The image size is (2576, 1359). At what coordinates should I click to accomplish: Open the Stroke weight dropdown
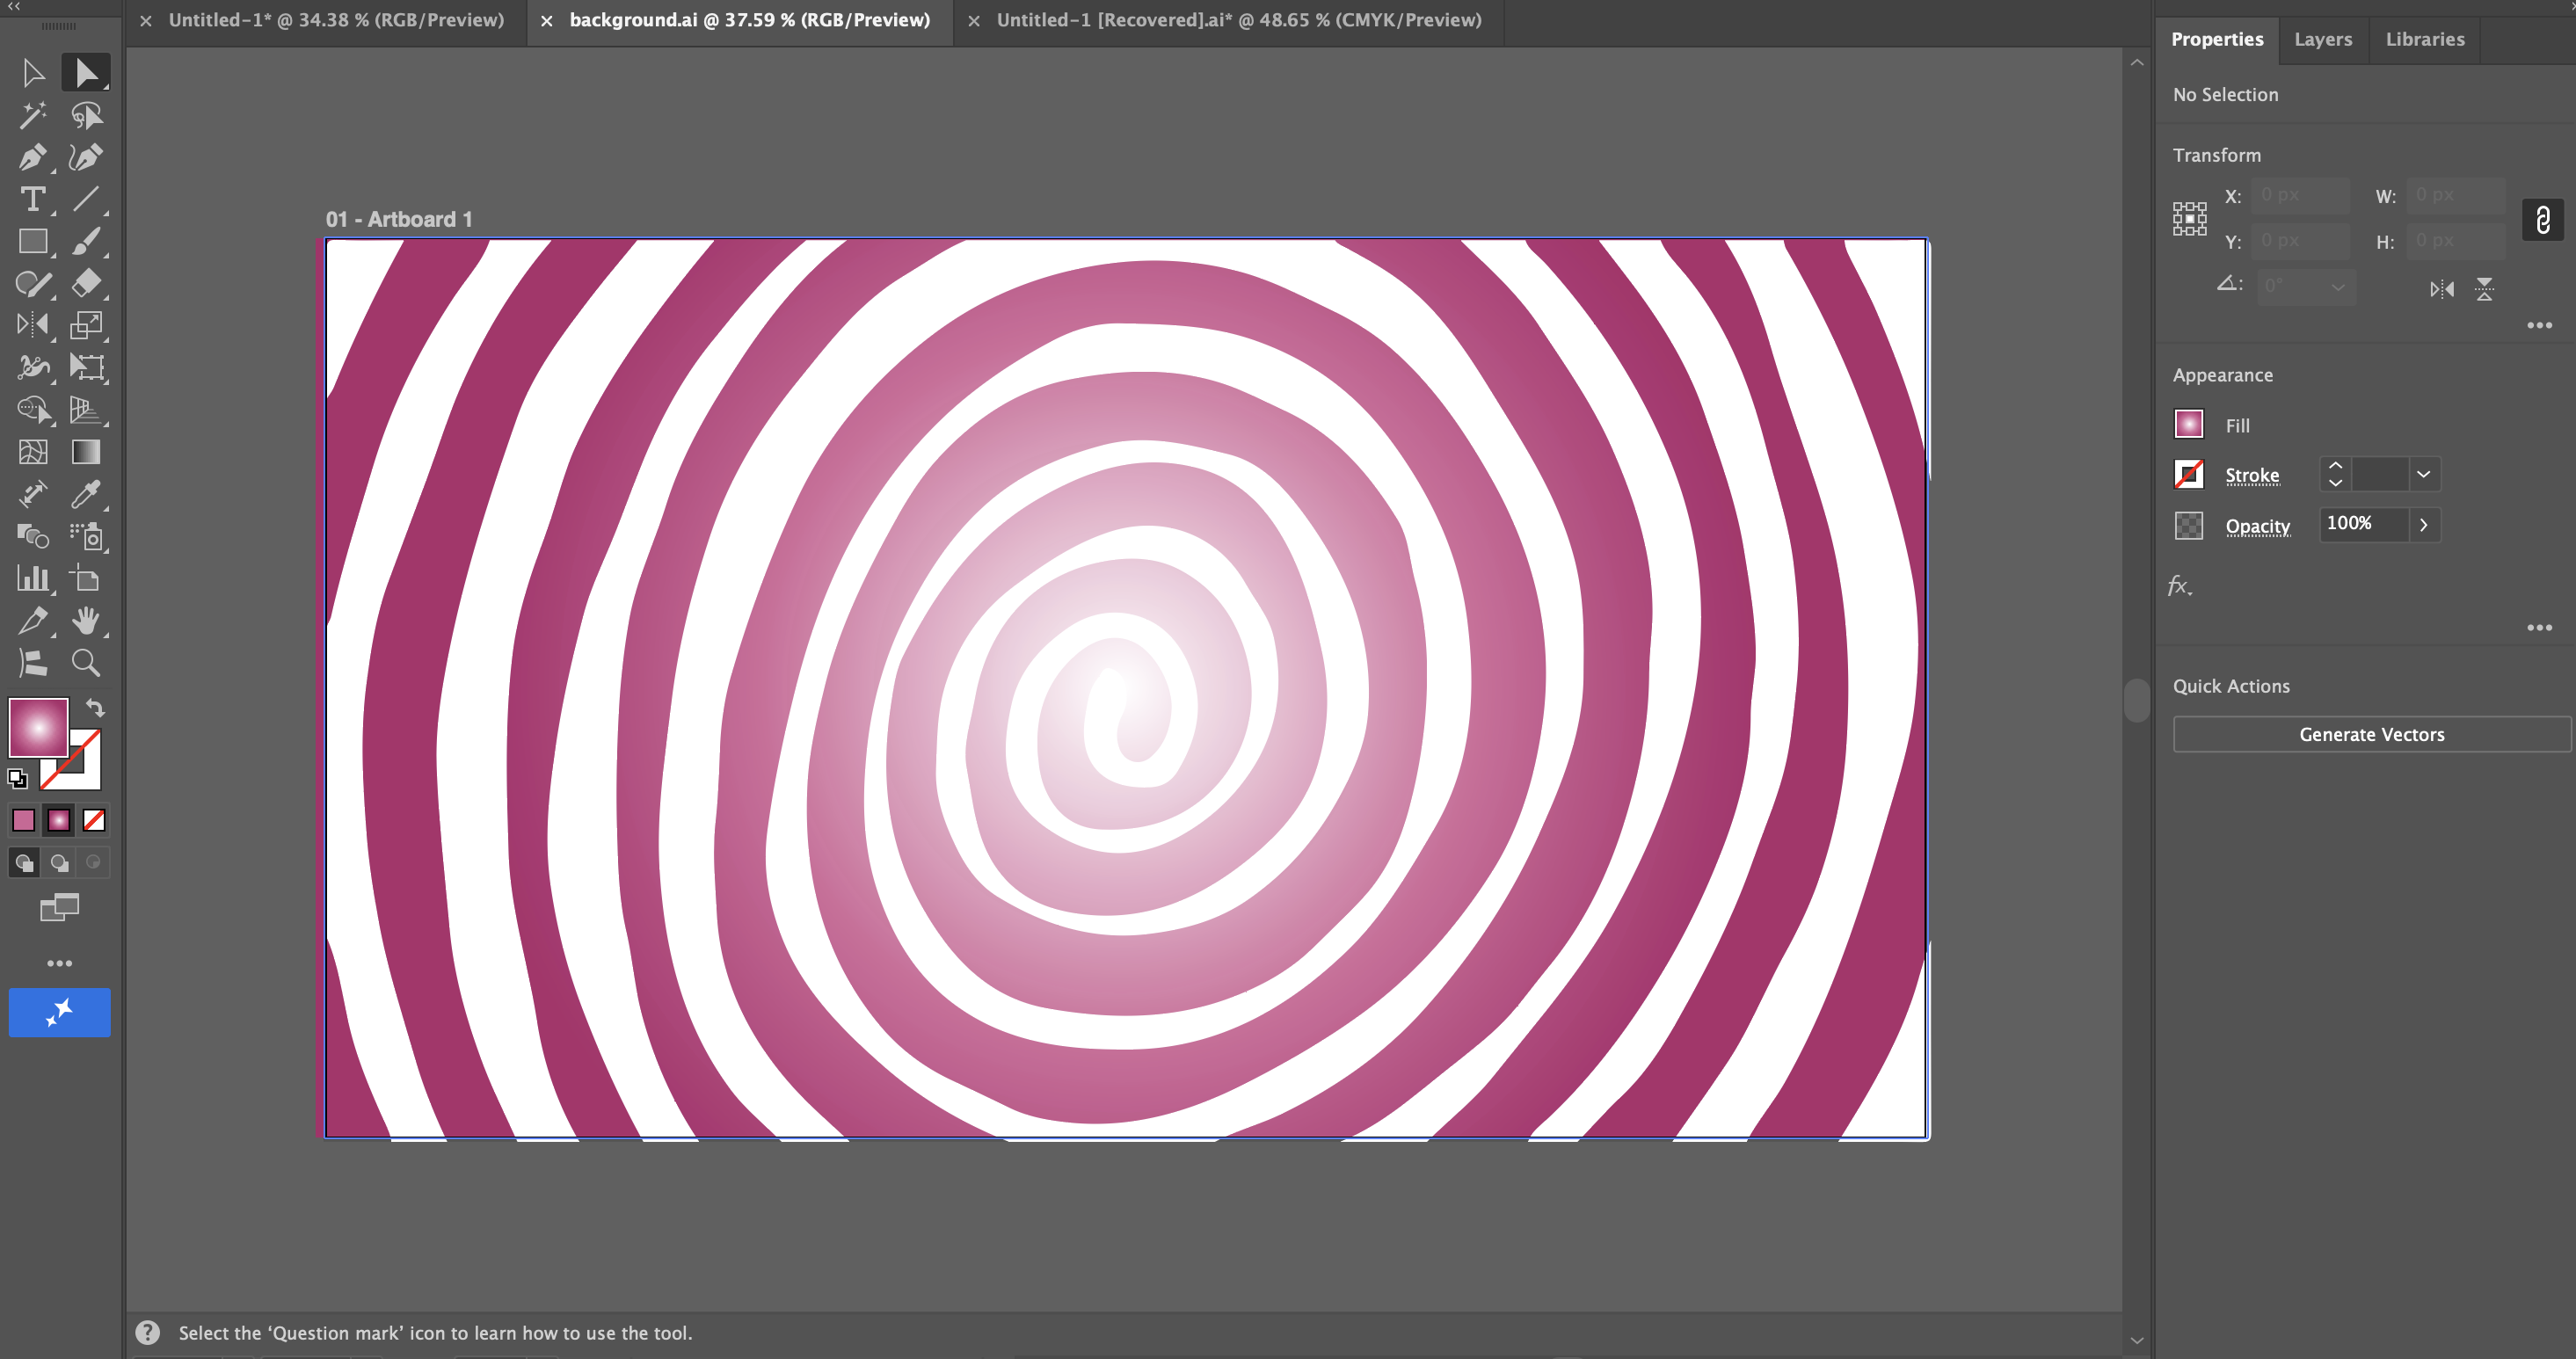click(x=2423, y=474)
